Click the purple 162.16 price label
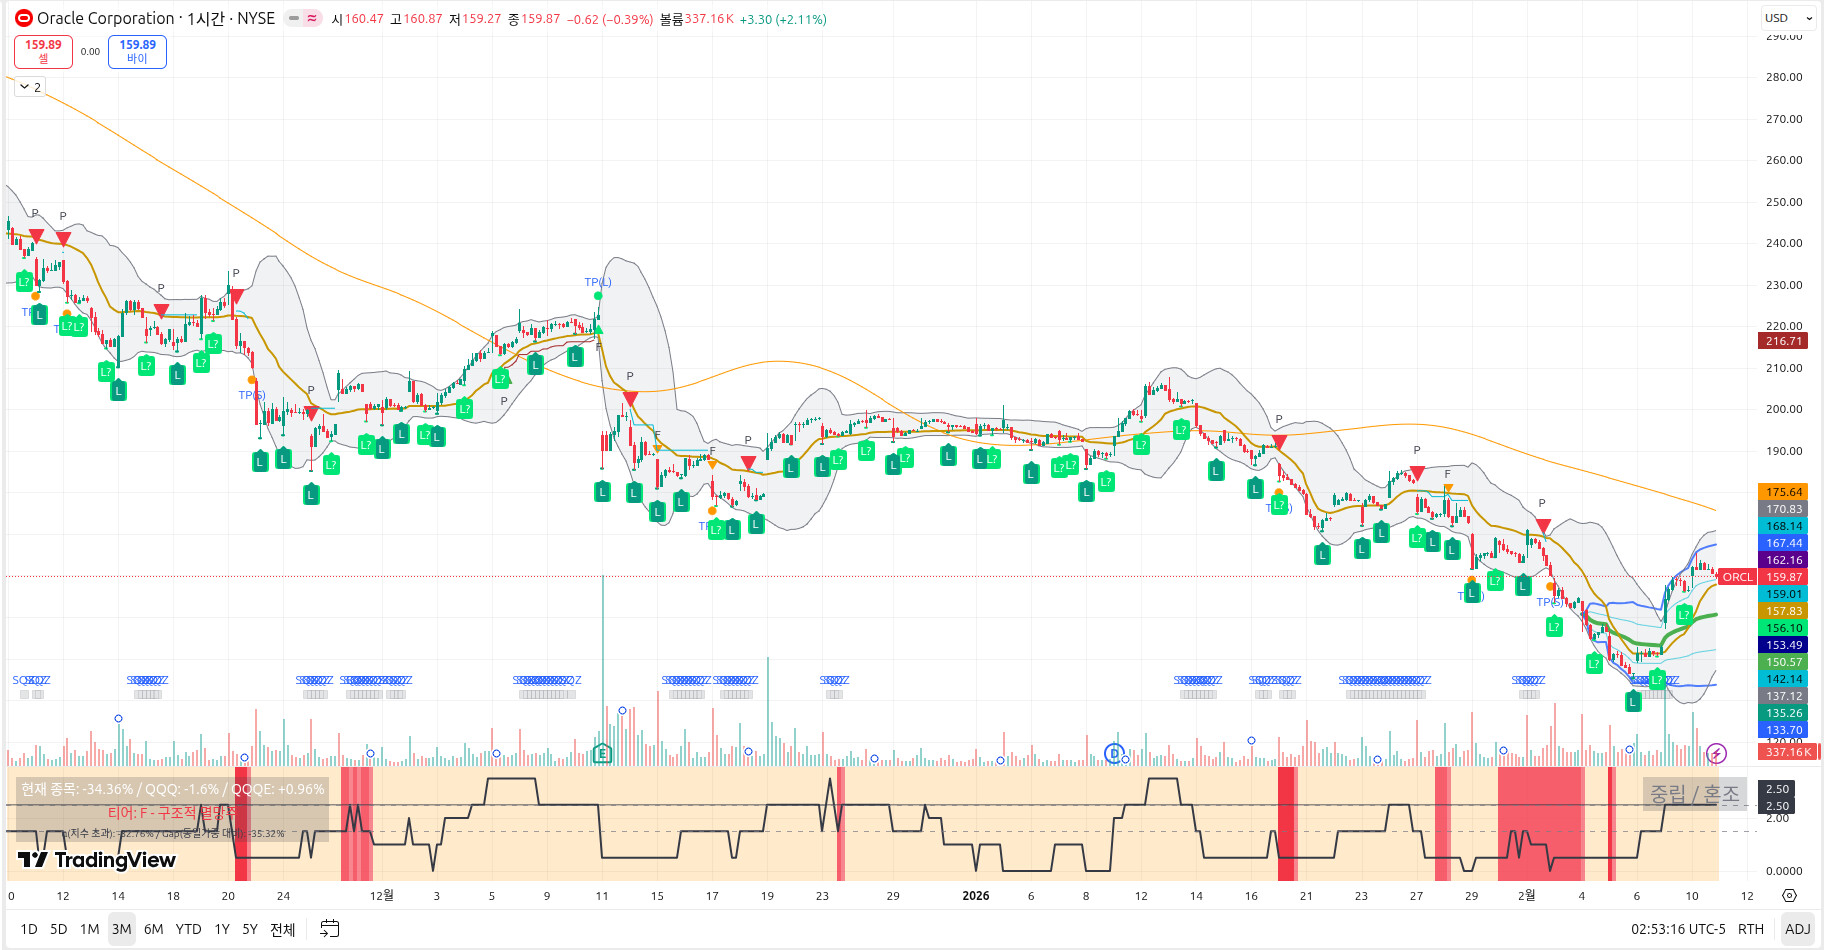Screen dimensions: 1824x950 1783,560
